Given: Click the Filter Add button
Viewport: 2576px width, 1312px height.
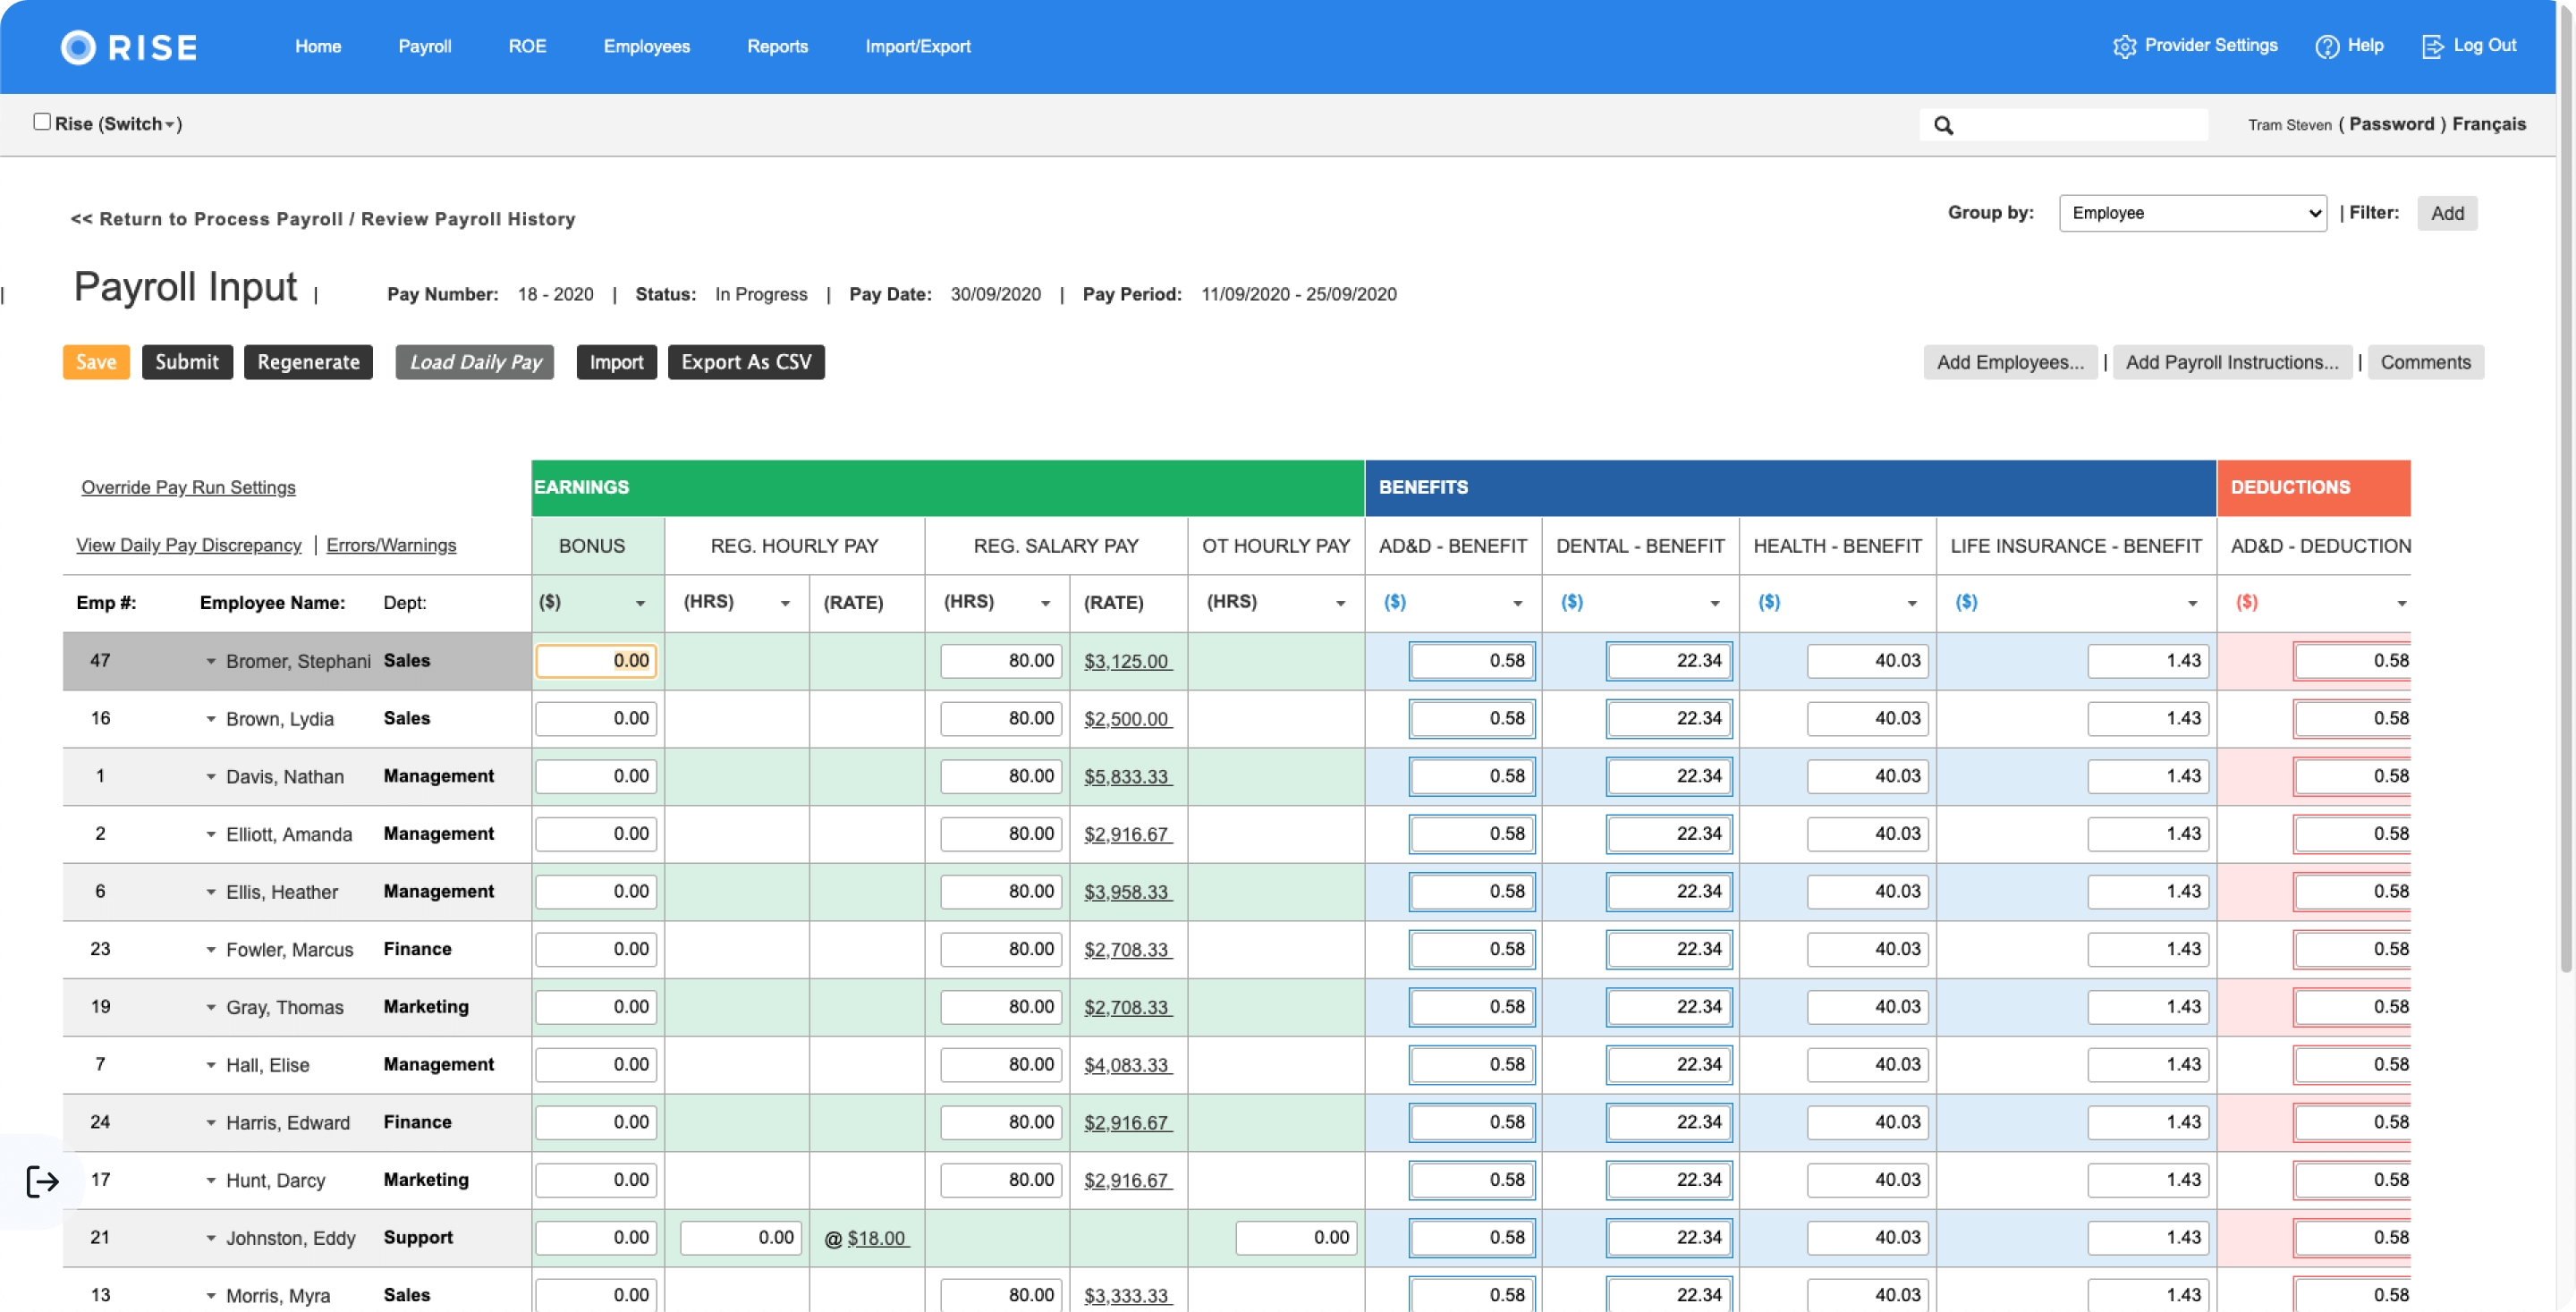Looking at the screenshot, I should (x=2447, y=213).
